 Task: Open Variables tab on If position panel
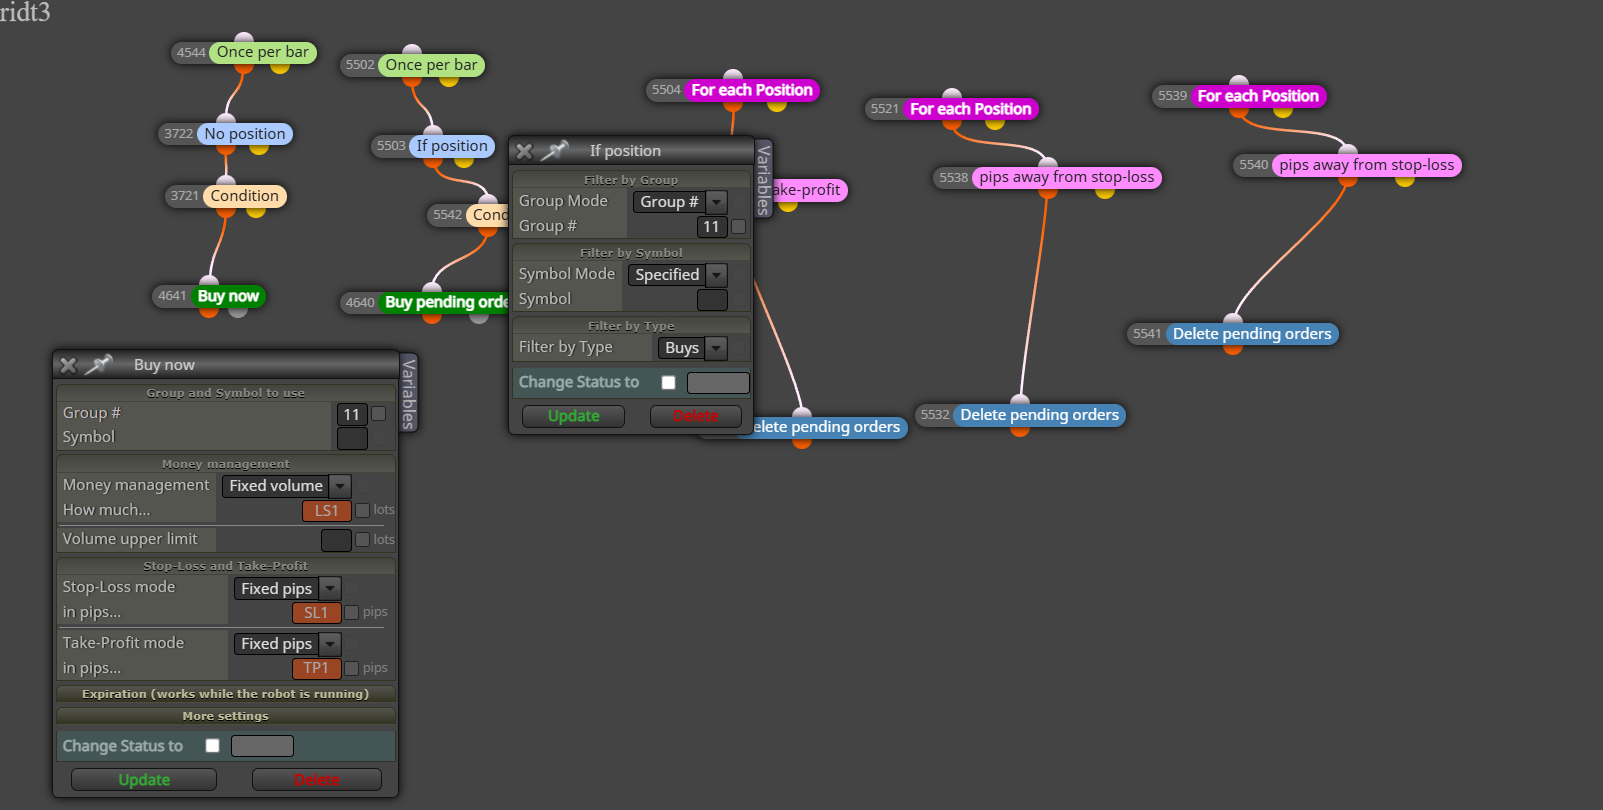(x=763, y=179)
